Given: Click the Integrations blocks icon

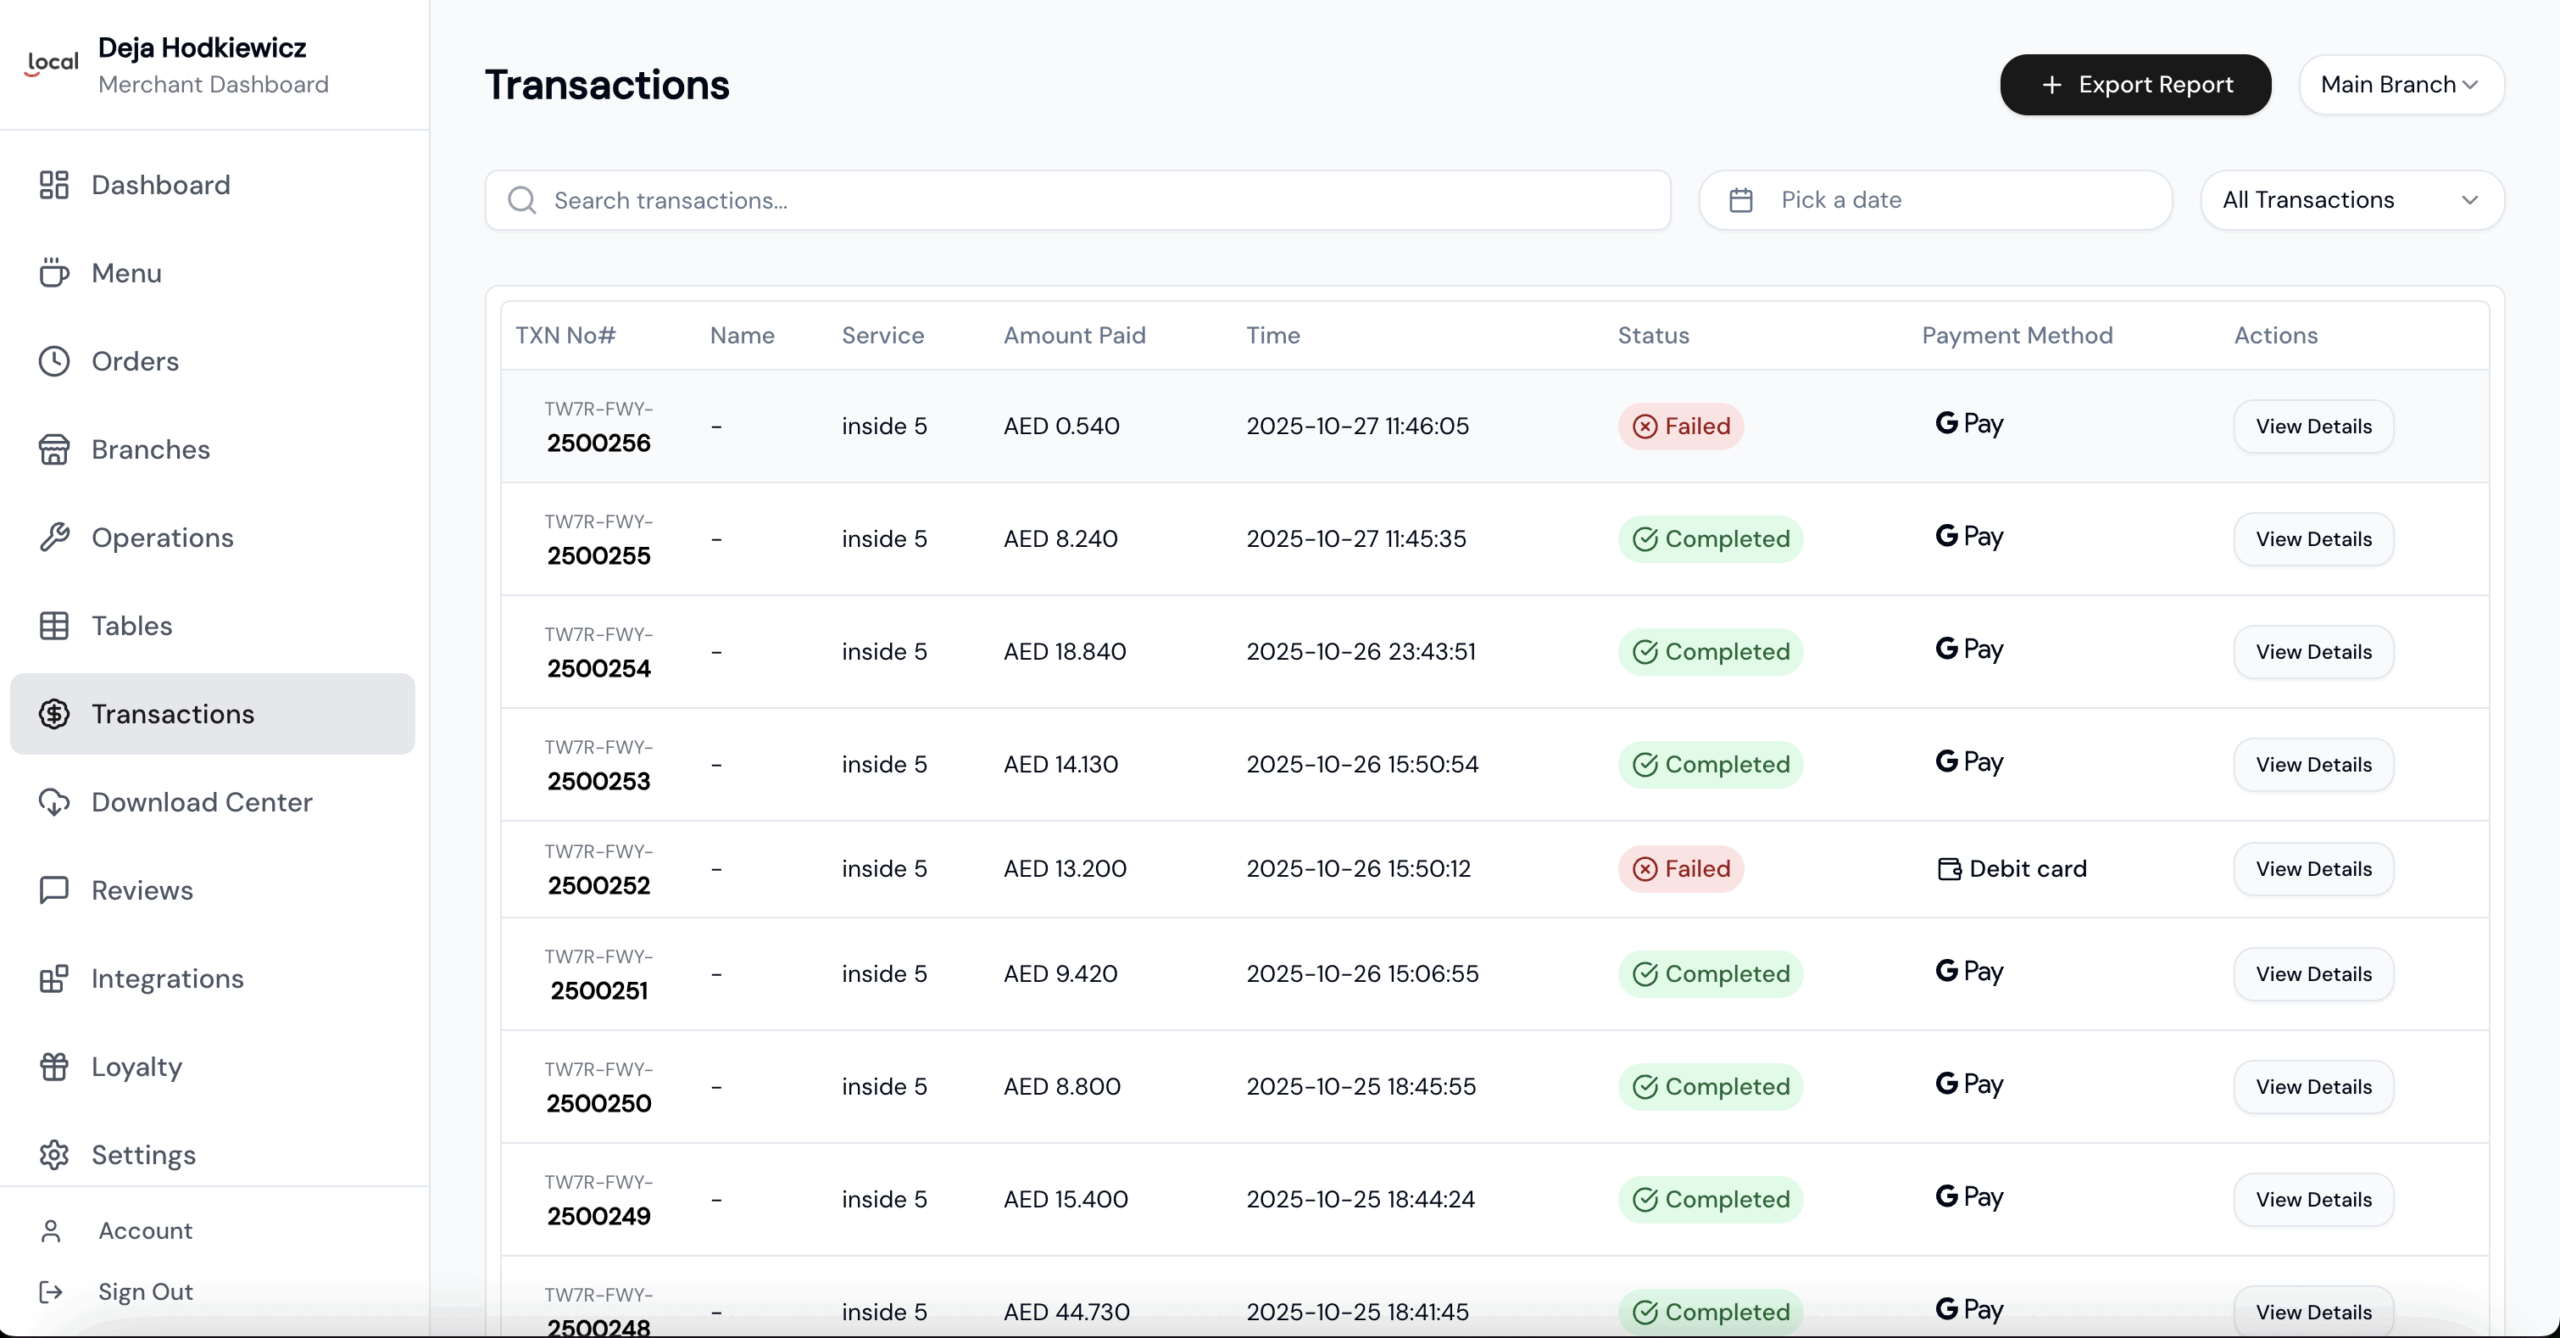Looking at the screenshot, I should point(54,979).
